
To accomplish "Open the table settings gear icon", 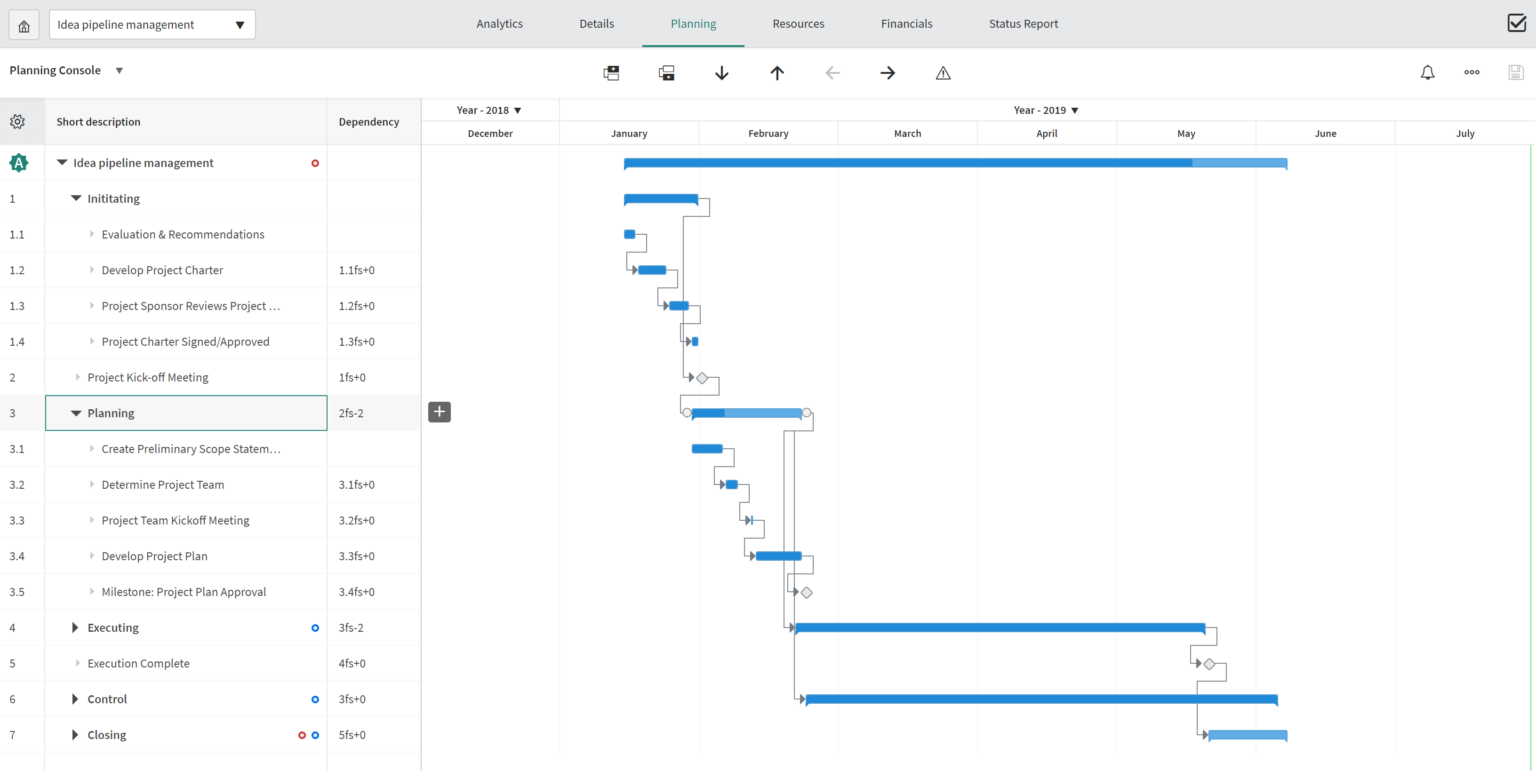I will point(17,120).
